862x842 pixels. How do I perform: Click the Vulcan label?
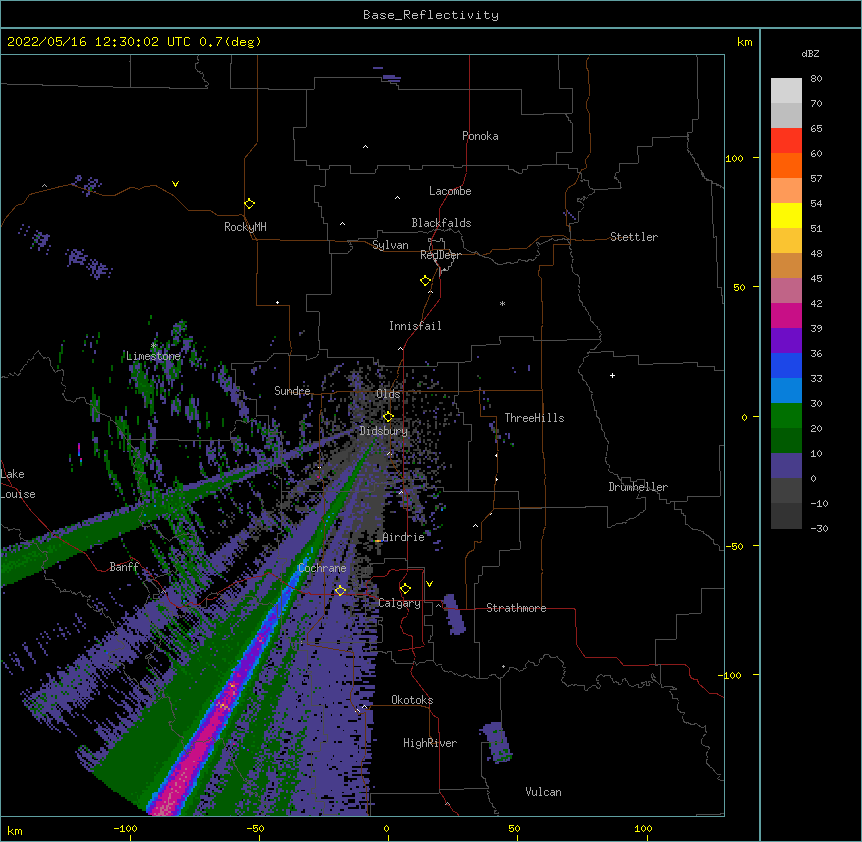pos(543,792)
